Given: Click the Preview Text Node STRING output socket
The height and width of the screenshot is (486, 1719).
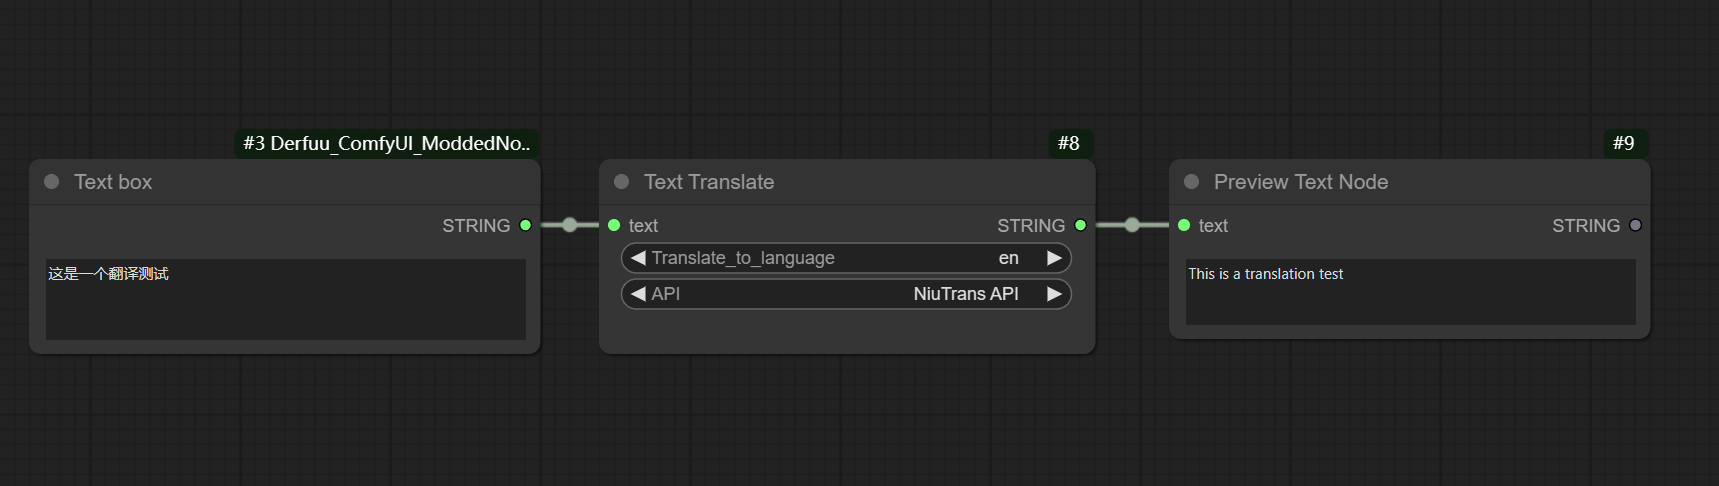Looking at the screenshot, I should [1635, 225].
